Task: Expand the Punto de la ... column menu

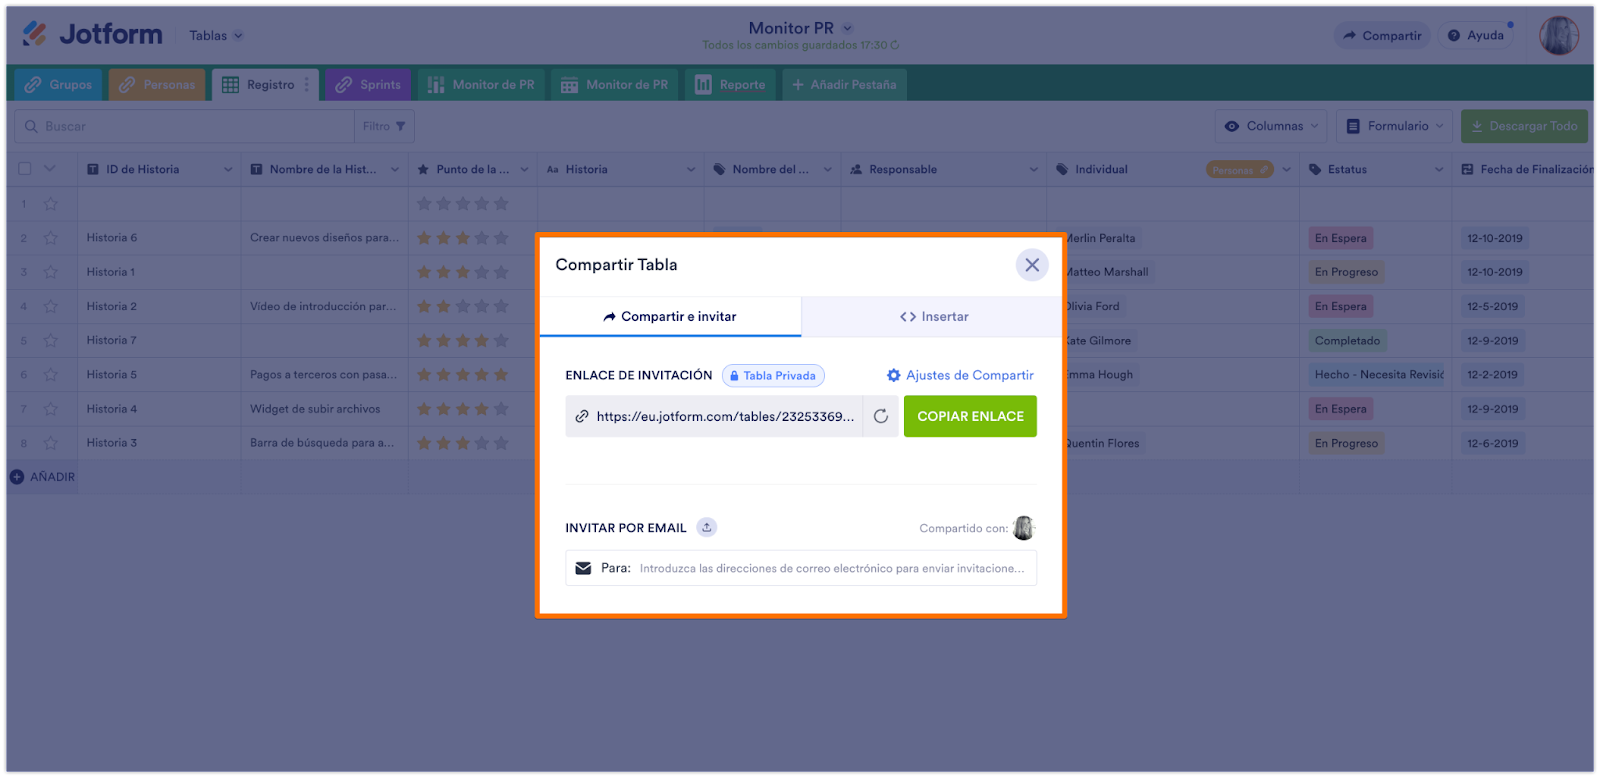Action: 524,170
